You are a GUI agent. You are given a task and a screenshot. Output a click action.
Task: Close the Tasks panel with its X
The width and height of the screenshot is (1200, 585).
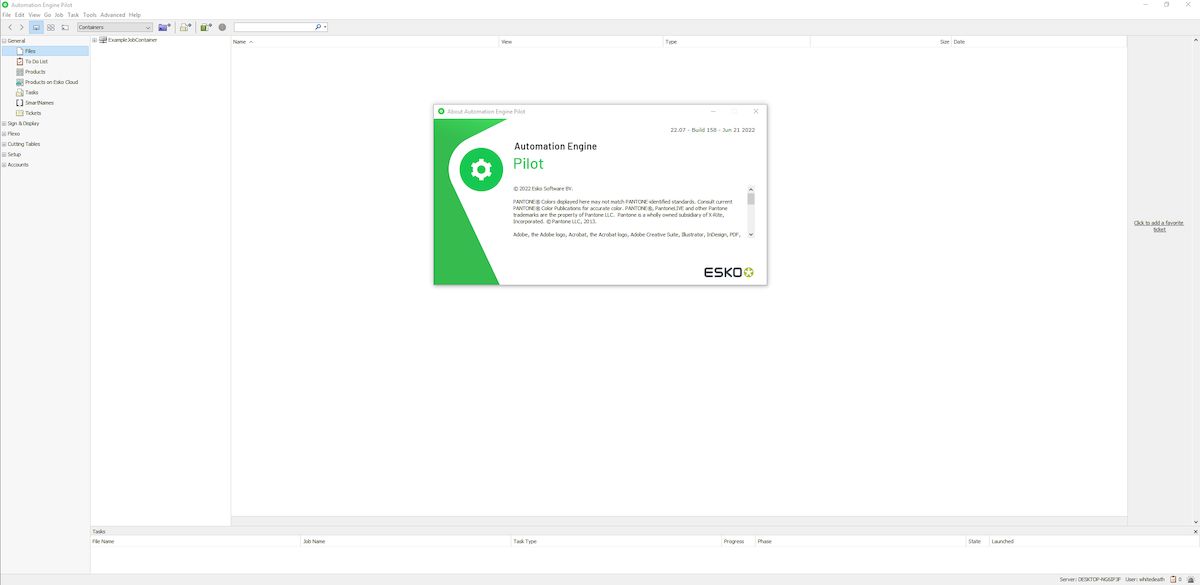[x=1195, y=532]
